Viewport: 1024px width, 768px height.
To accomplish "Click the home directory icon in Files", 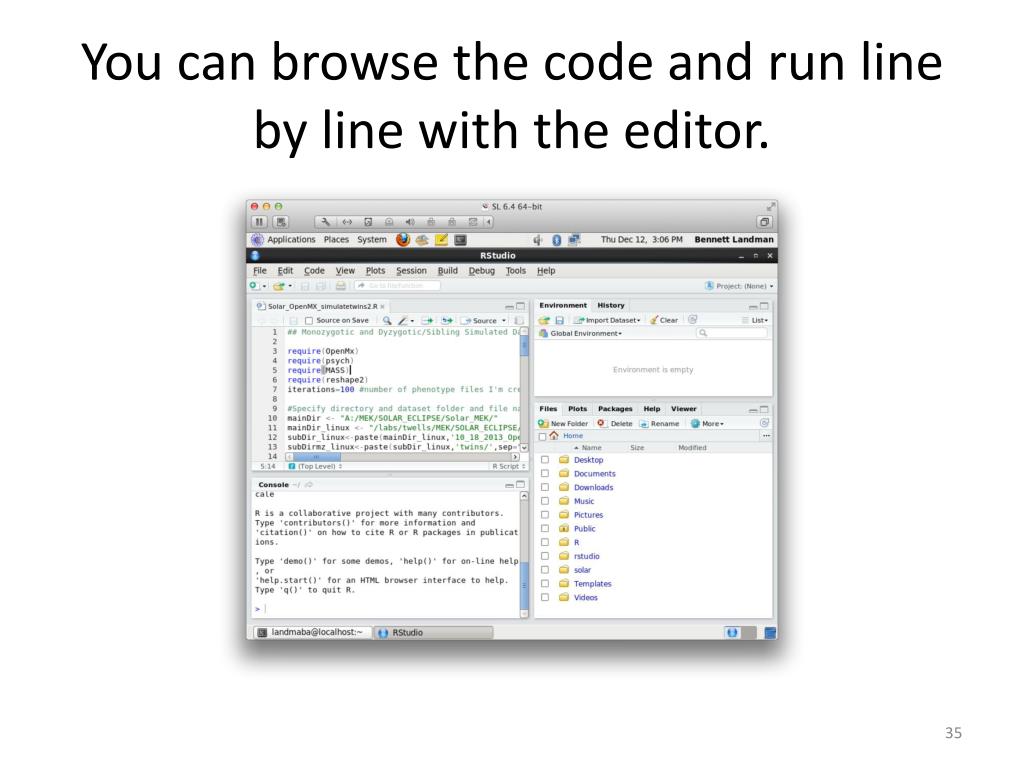I will [554, 436].
